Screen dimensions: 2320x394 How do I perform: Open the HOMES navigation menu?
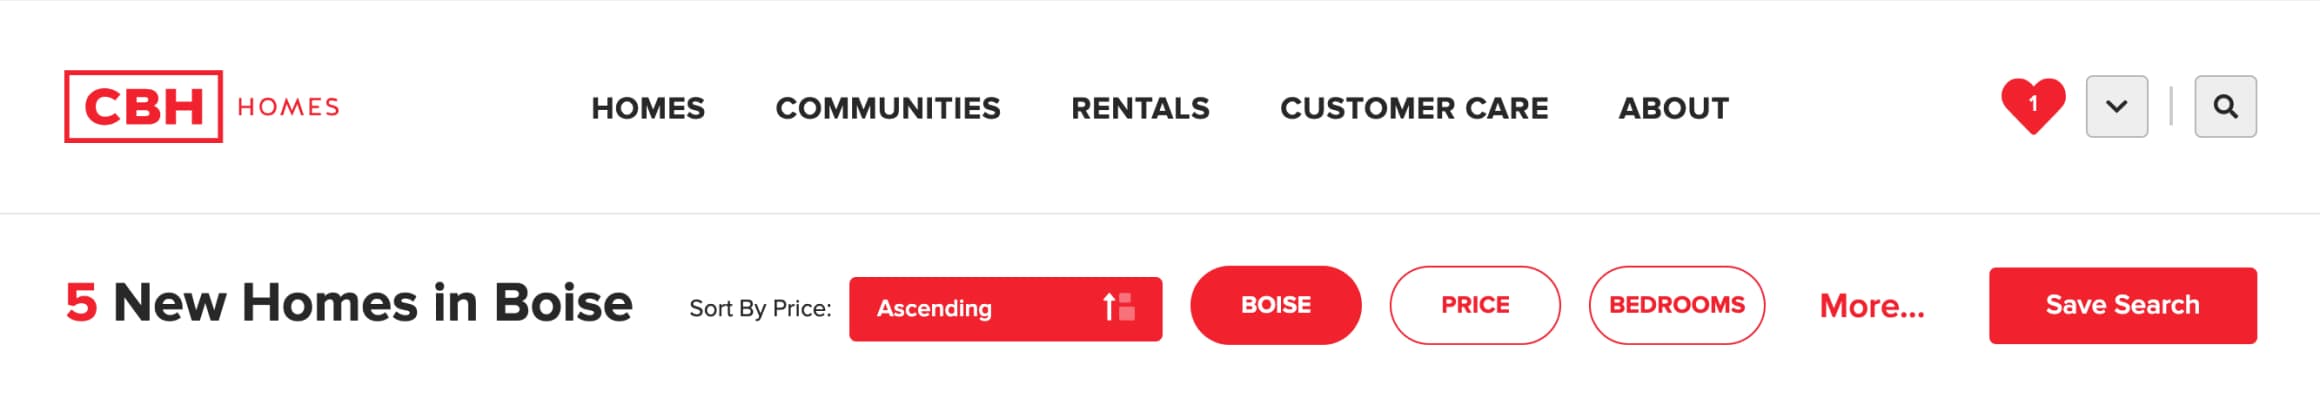tap(648, 108)
